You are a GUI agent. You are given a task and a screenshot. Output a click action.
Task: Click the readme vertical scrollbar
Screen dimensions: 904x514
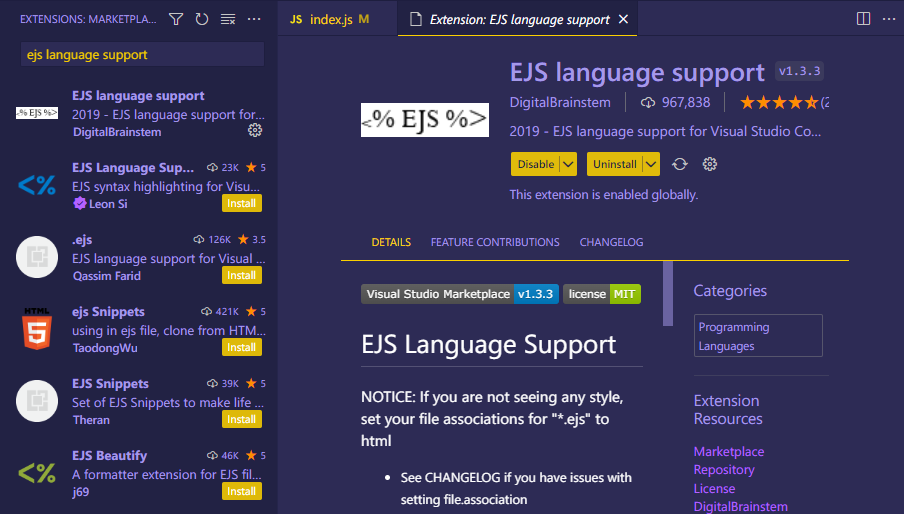(x=668, y=294)
